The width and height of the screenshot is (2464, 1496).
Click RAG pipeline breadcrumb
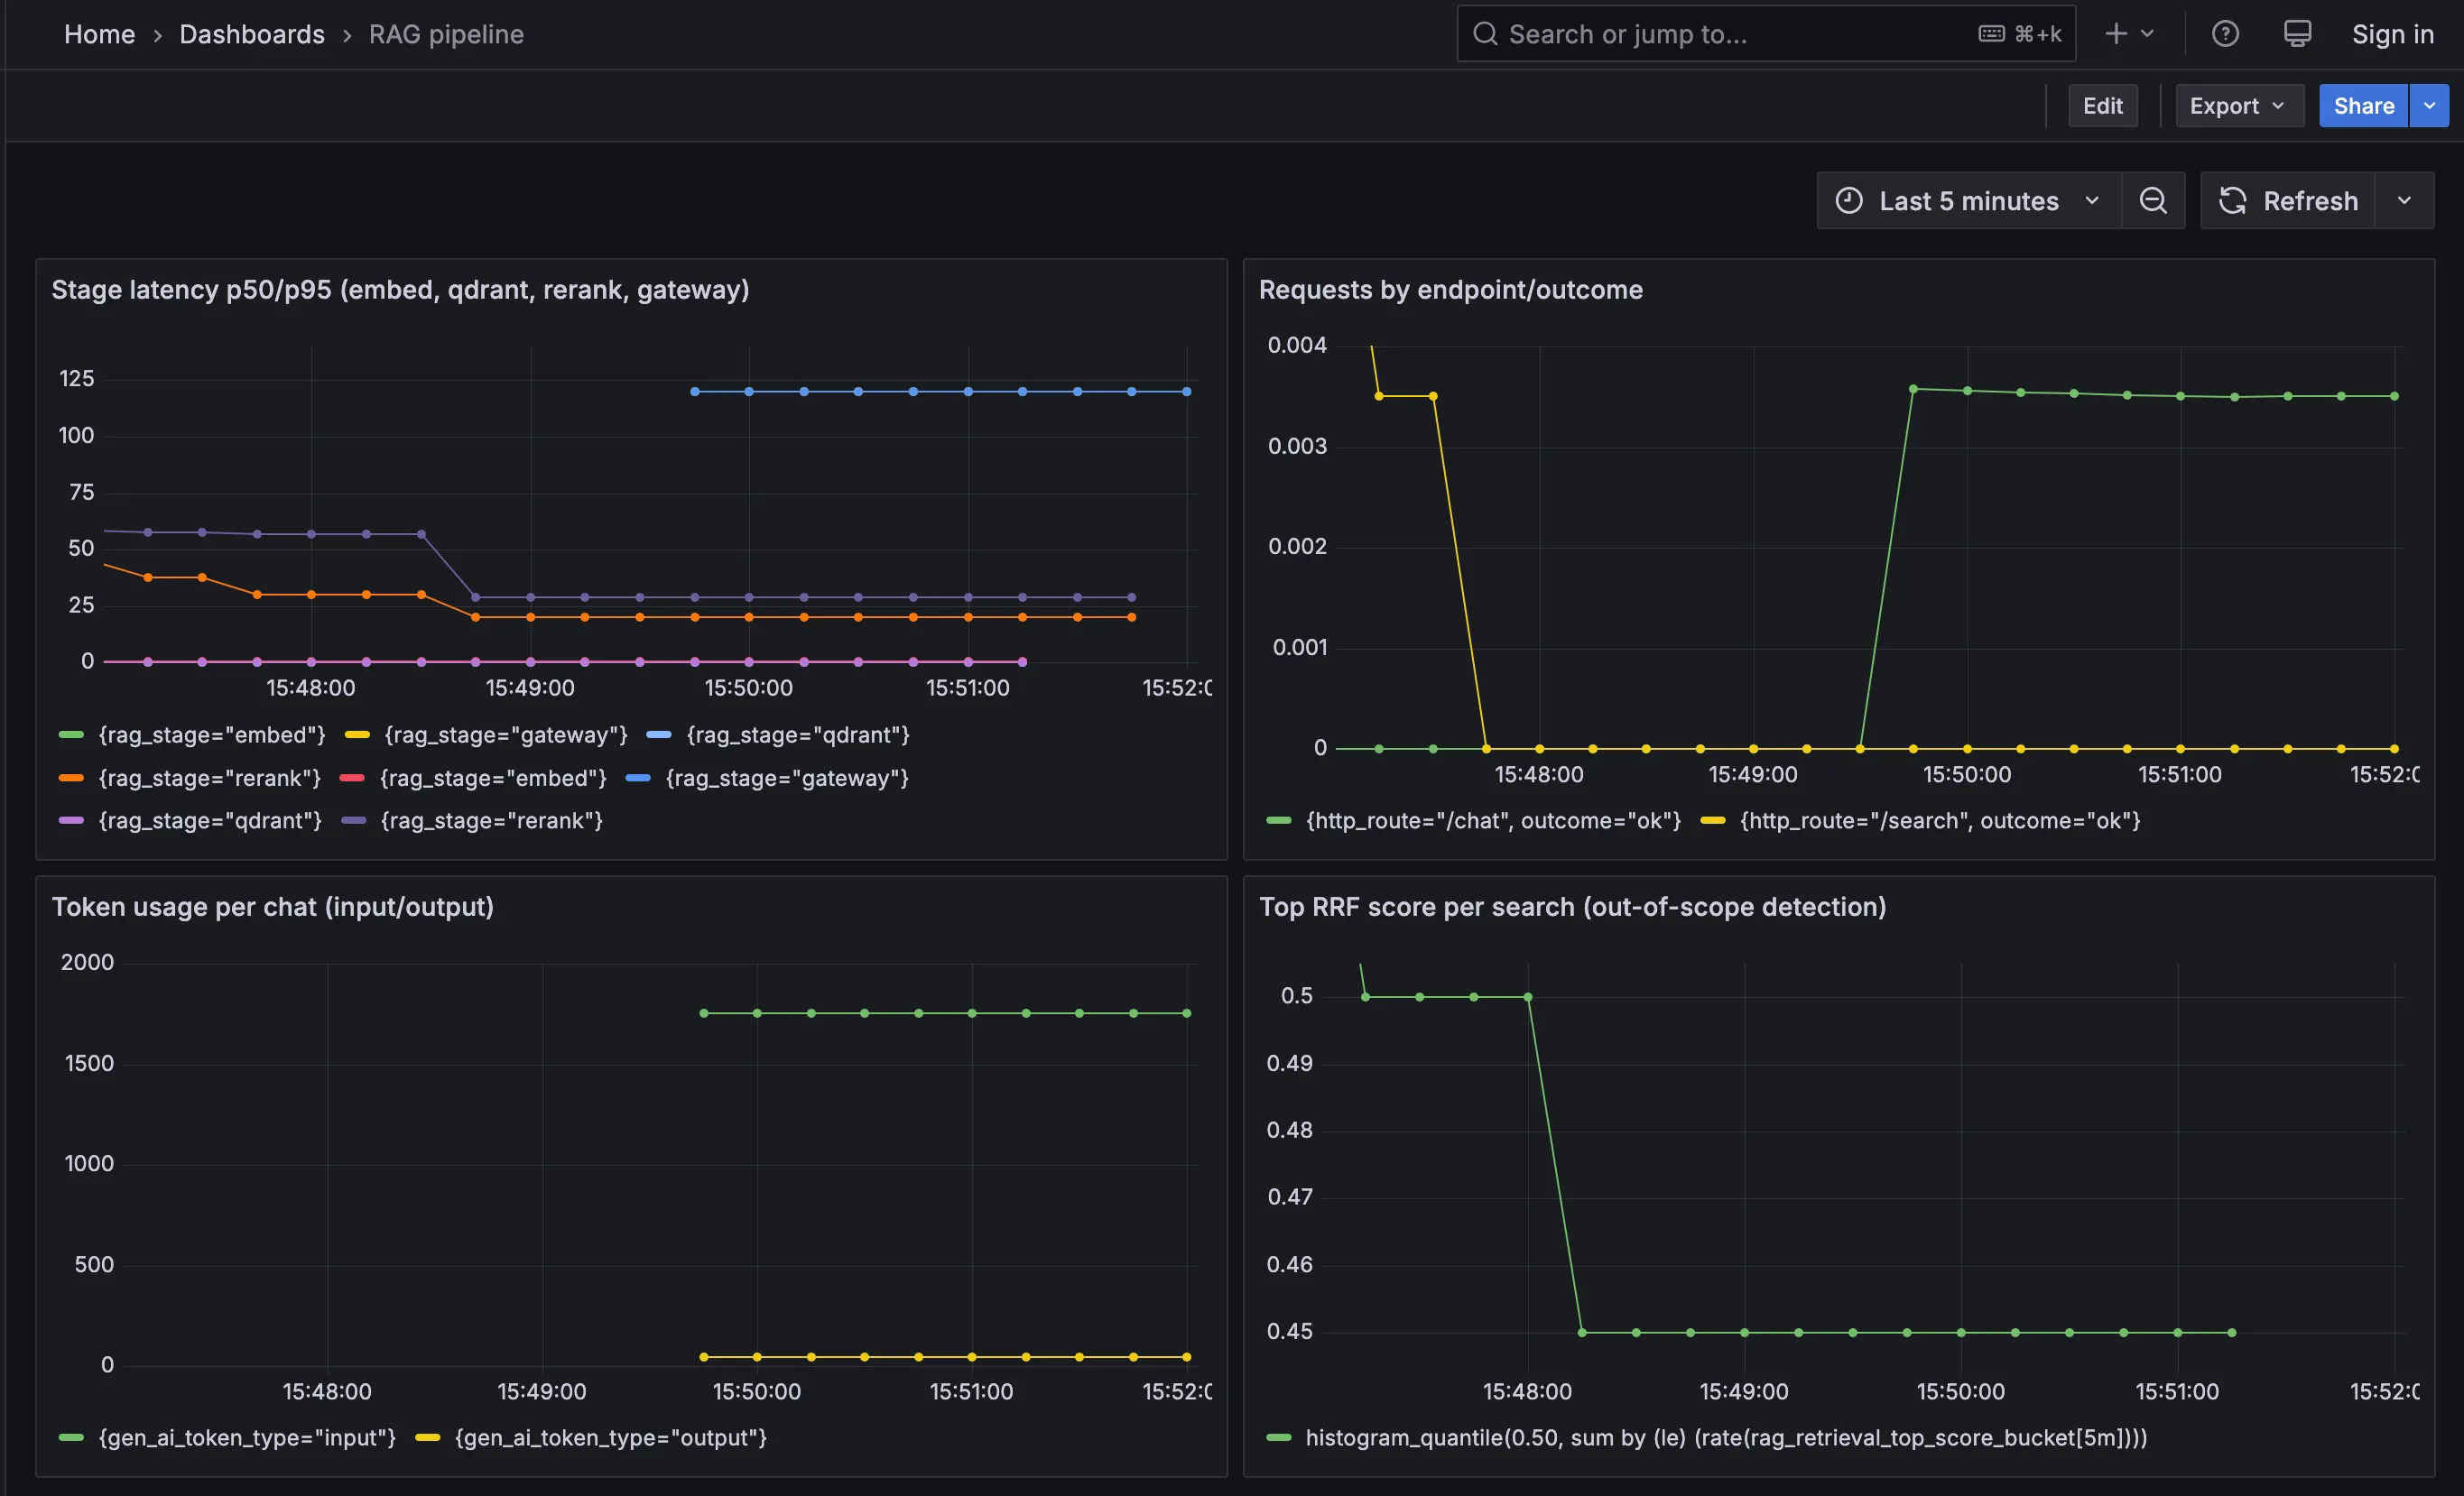click(x=446, y=34)
